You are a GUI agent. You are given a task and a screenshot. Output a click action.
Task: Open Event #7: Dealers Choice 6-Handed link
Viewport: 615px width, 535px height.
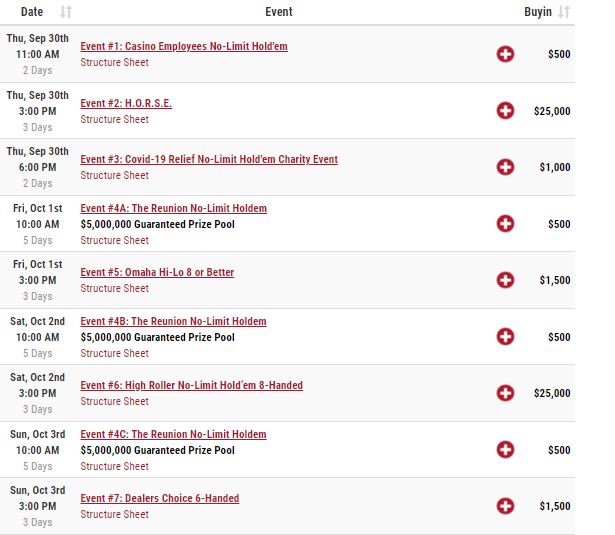click(160, 498)
